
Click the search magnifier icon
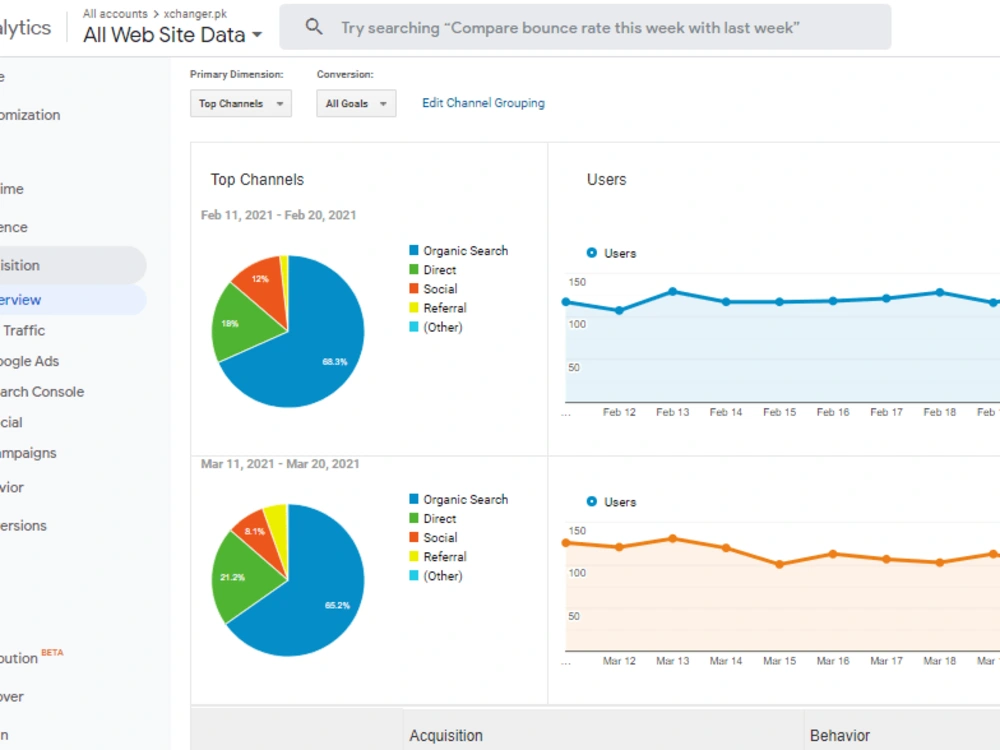(x=313, y=27)
